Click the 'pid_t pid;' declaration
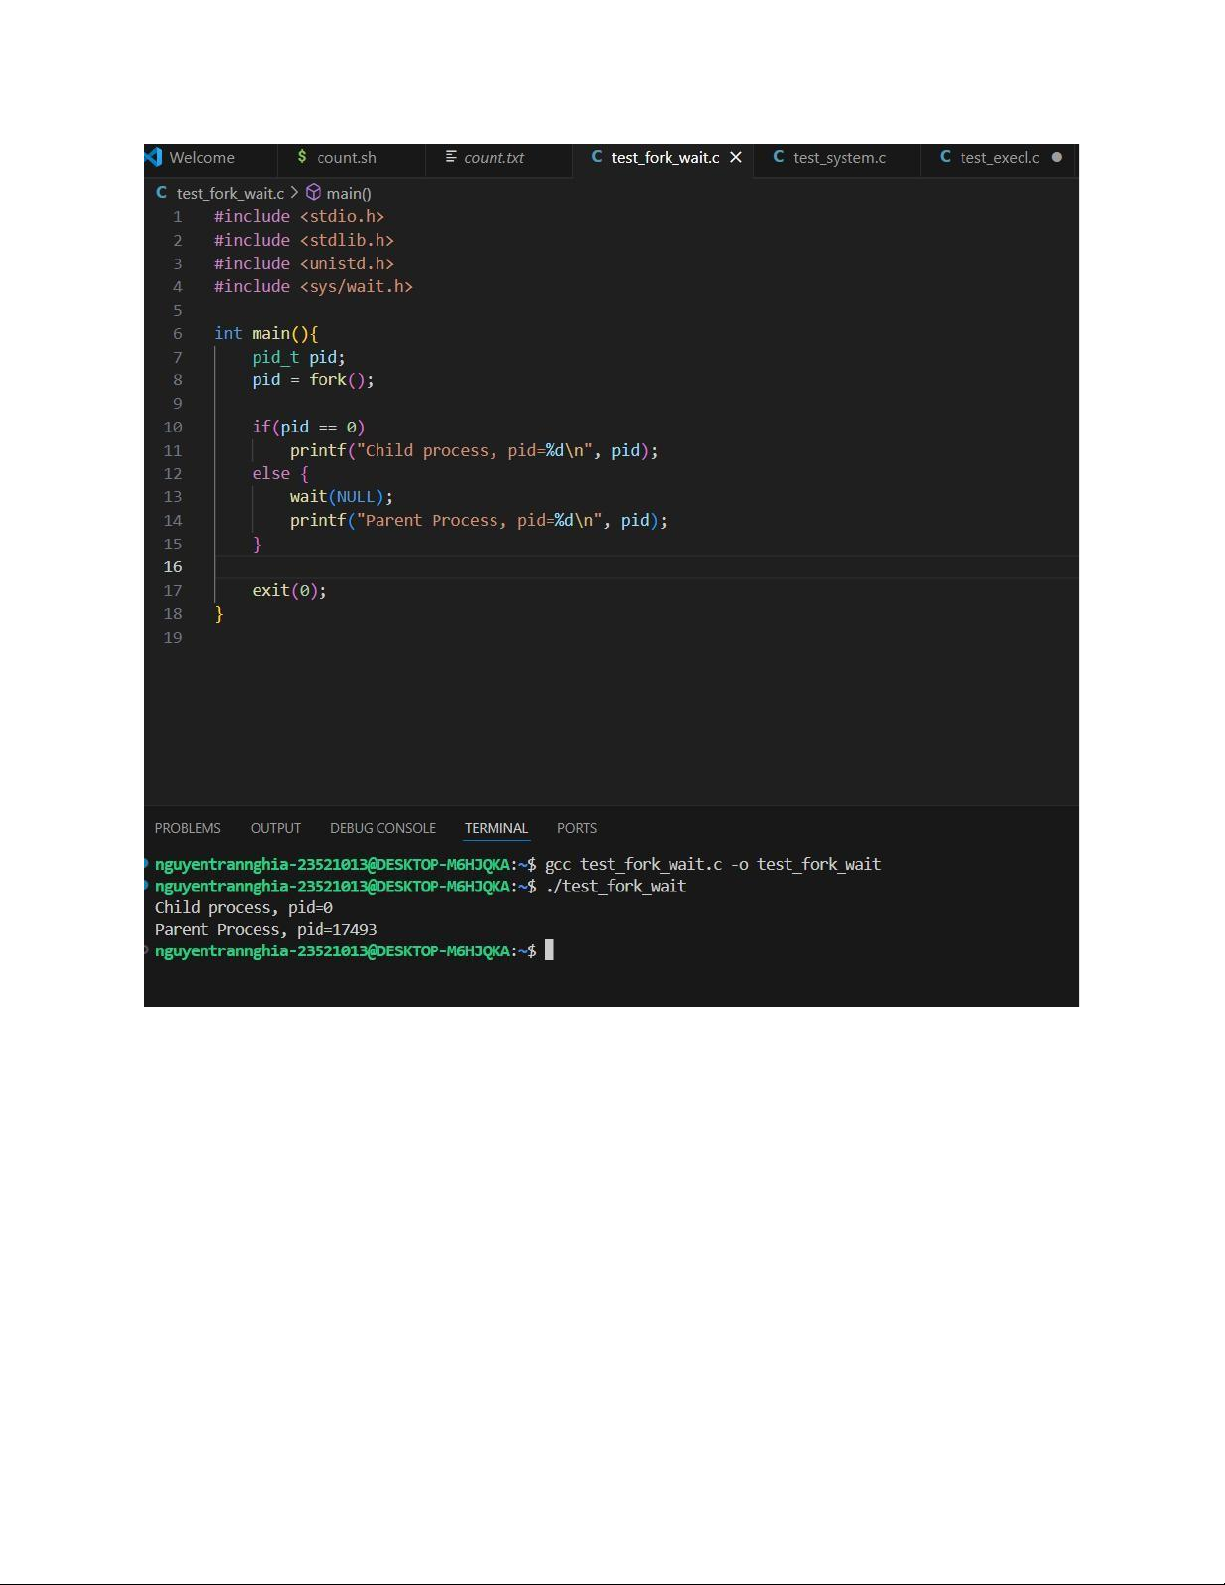 pos(299,357)
